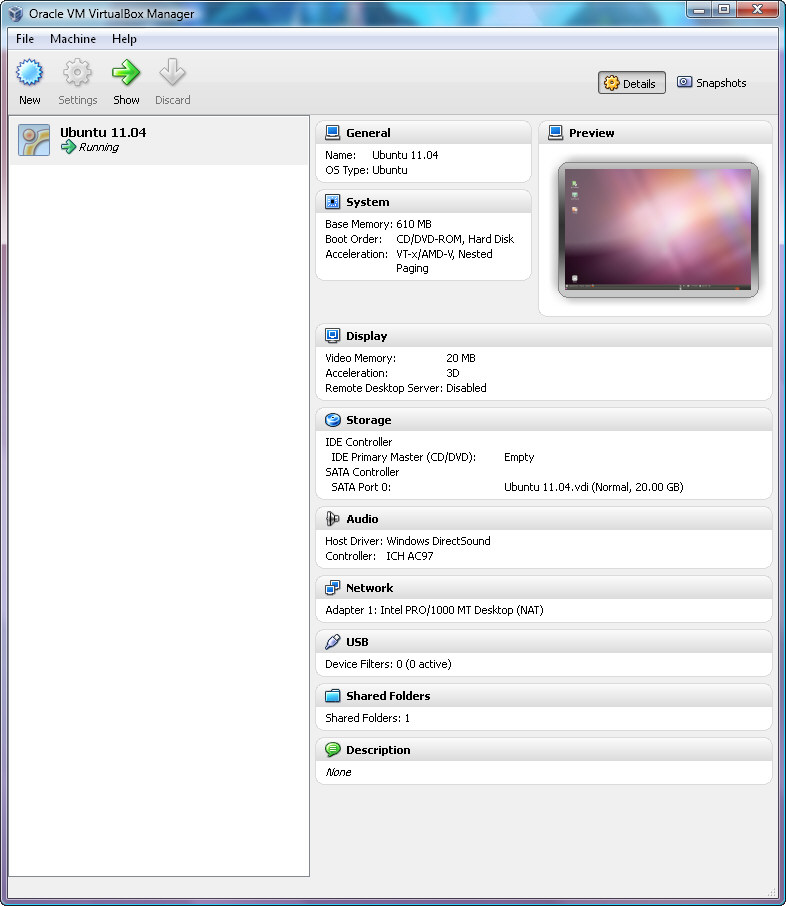
Task: Open the File menu
Action: click(x=25, y=39)
